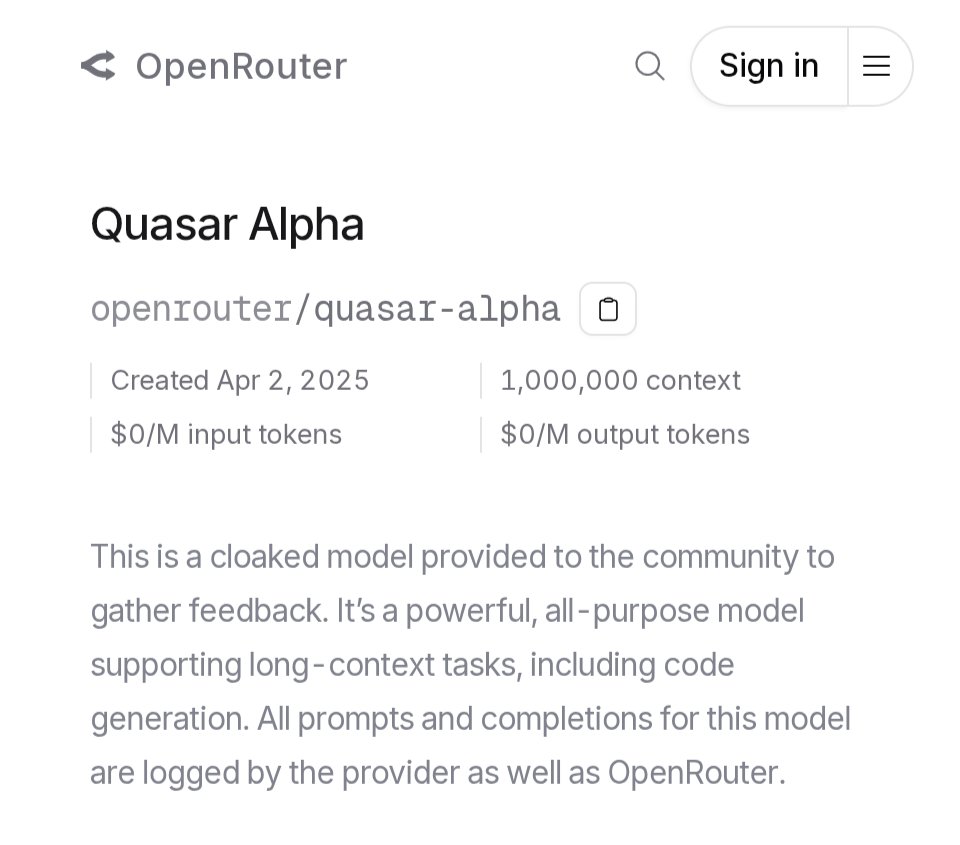
Task: Click the 1,000,000 context statistic
Action: (621, 380)
